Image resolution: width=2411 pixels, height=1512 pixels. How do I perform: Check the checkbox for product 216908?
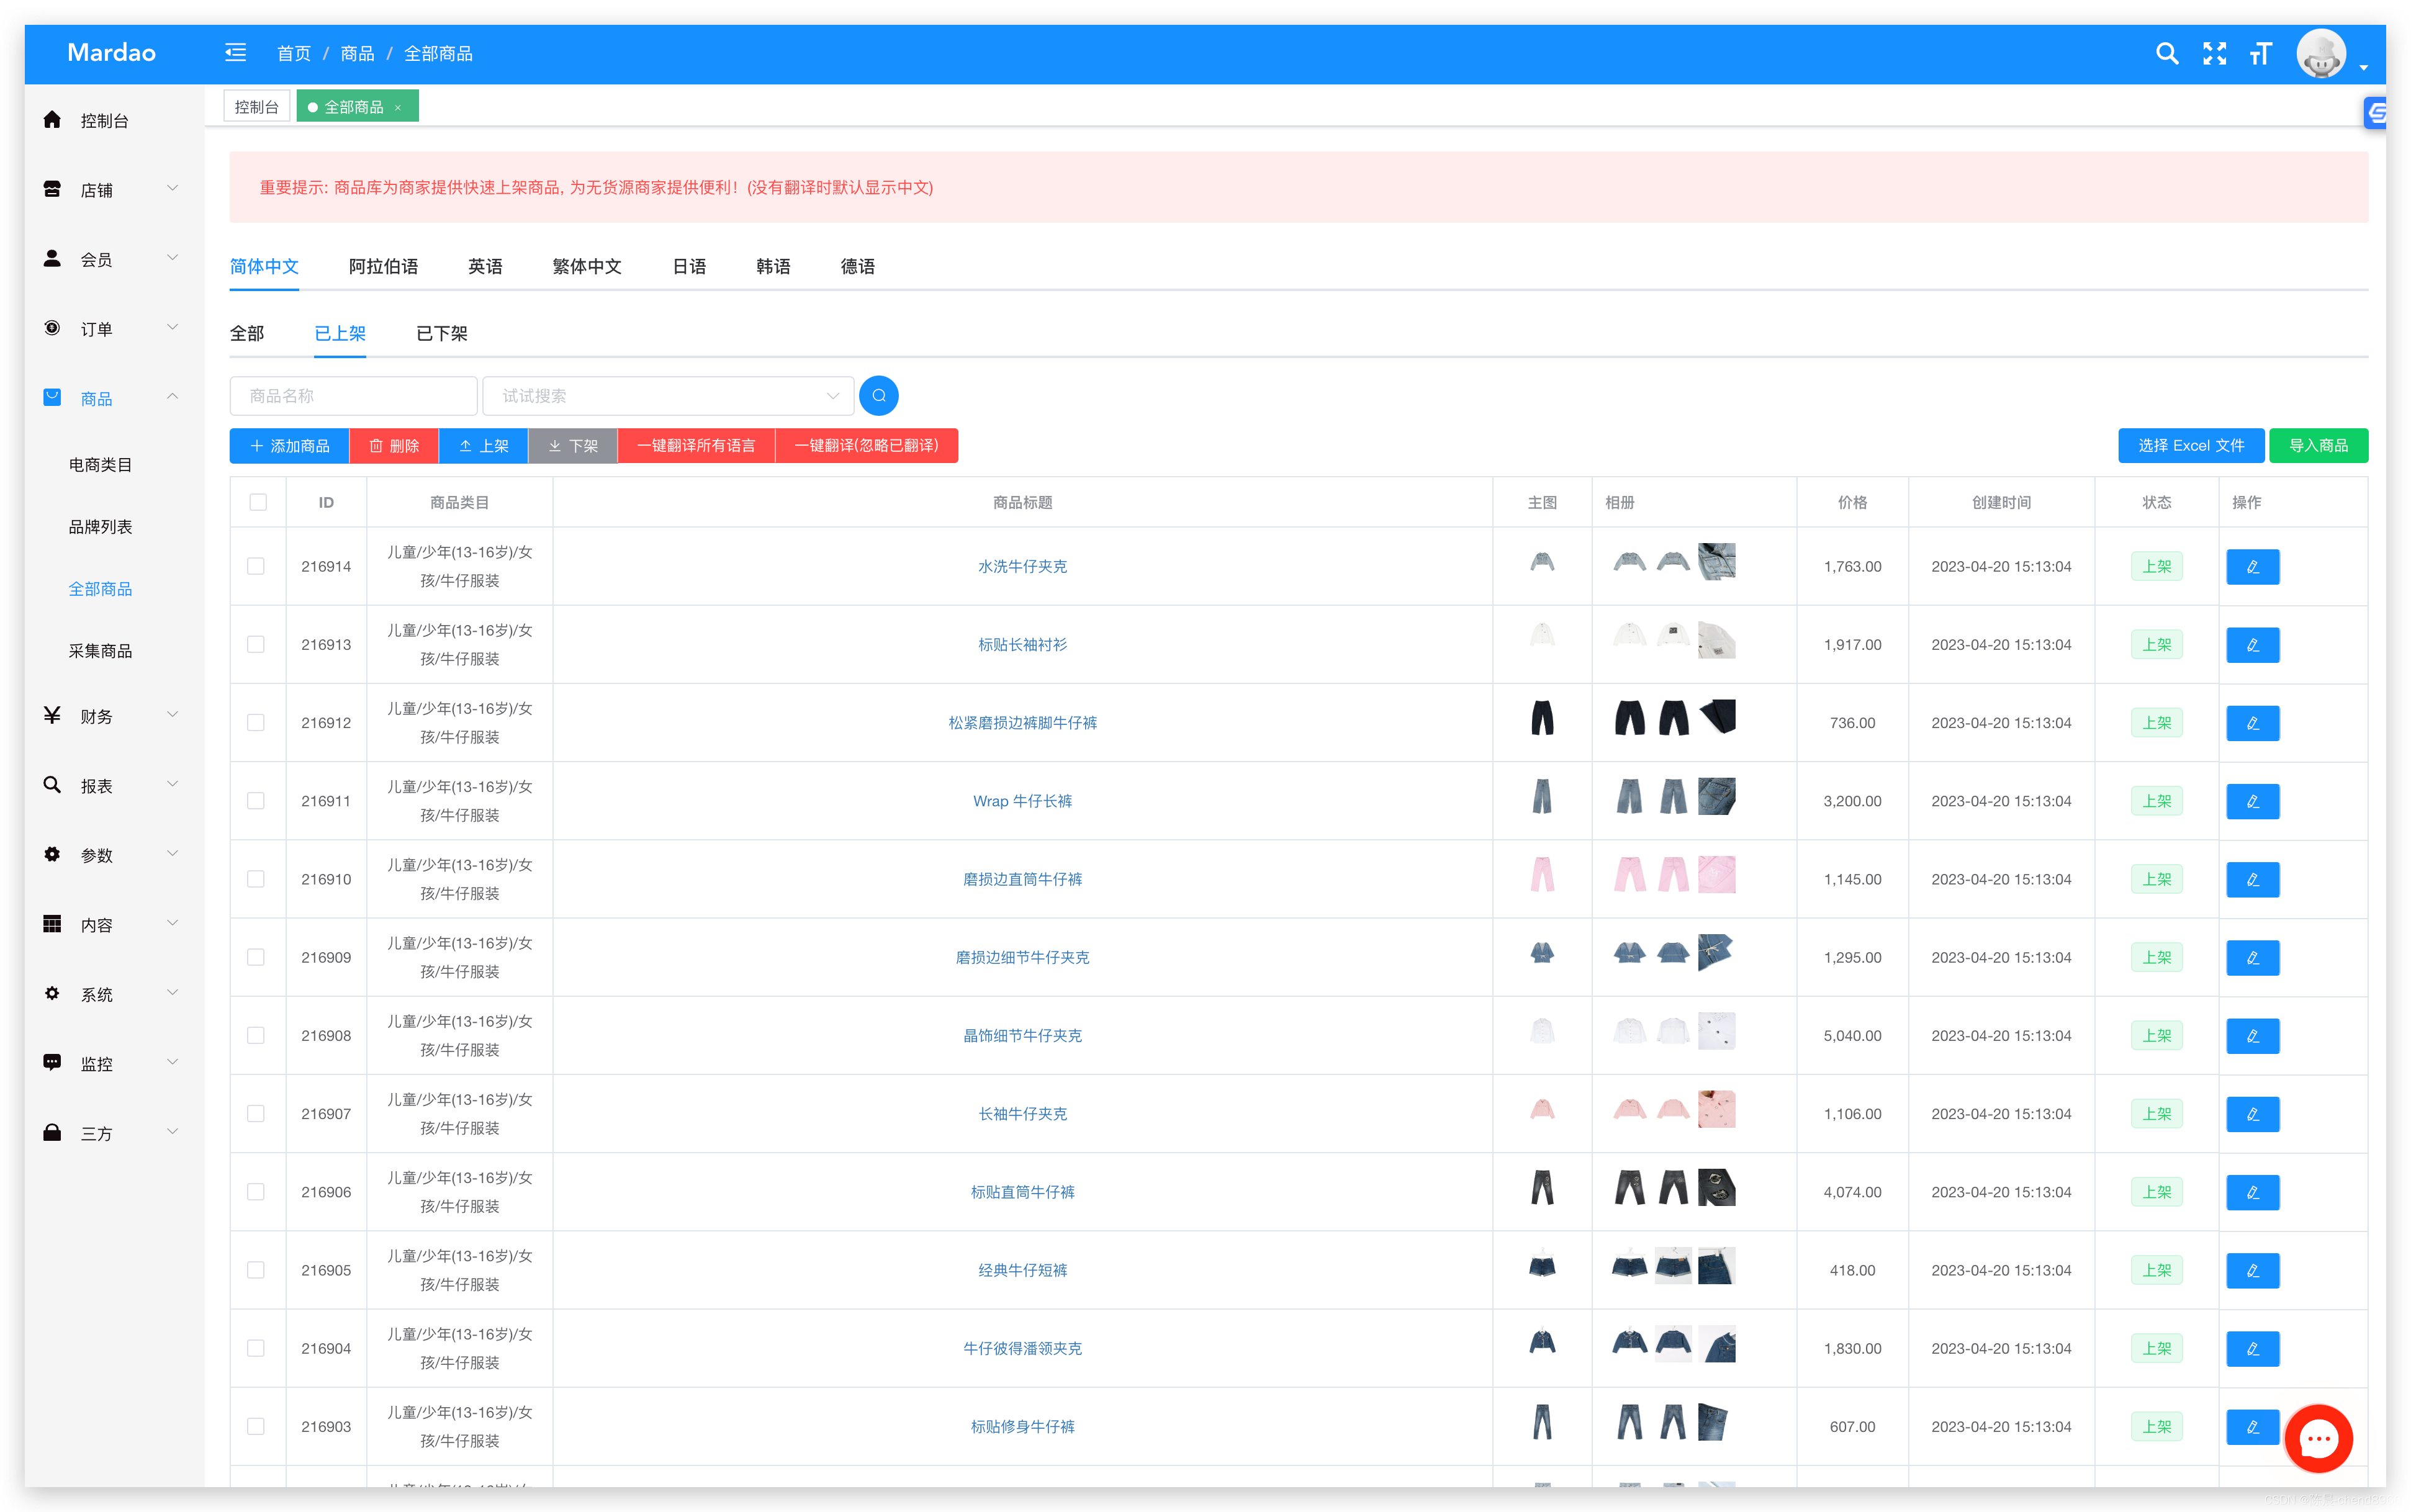256,1036
